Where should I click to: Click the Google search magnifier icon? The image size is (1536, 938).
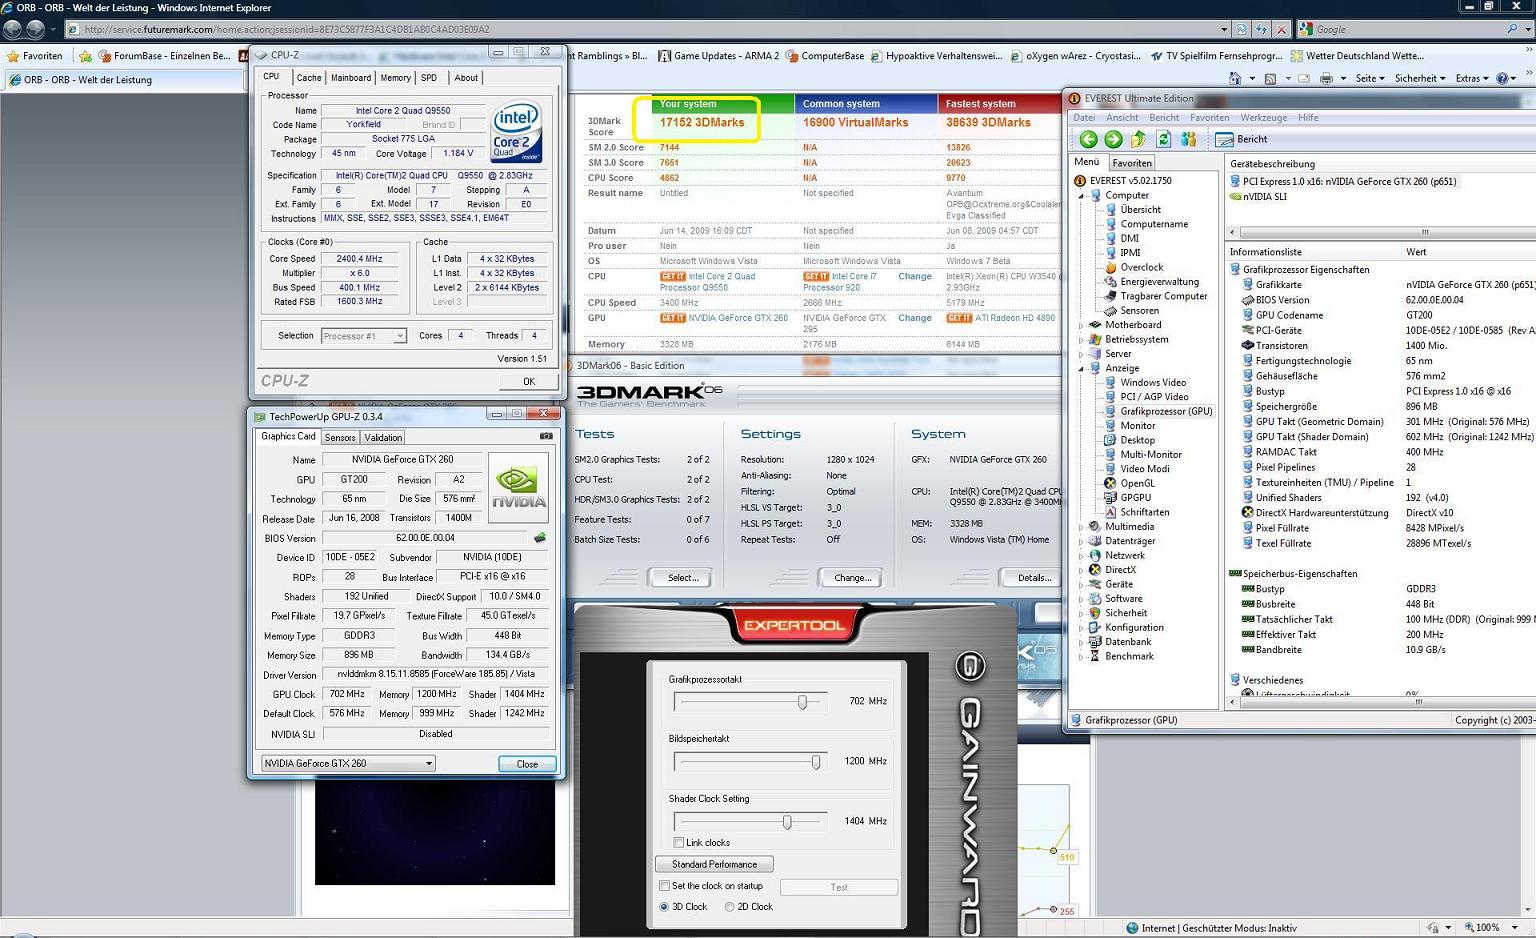point(1512,29)
